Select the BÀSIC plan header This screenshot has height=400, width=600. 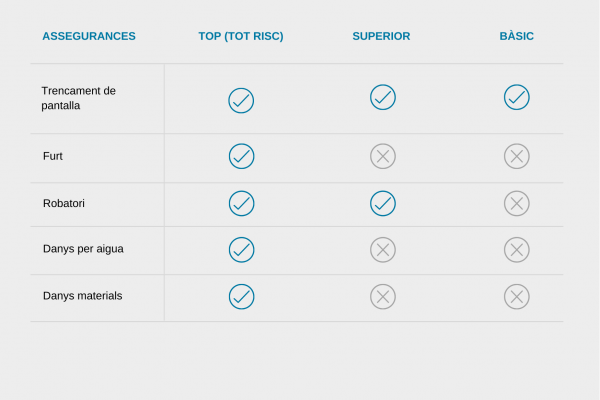(x=517, y=36)
